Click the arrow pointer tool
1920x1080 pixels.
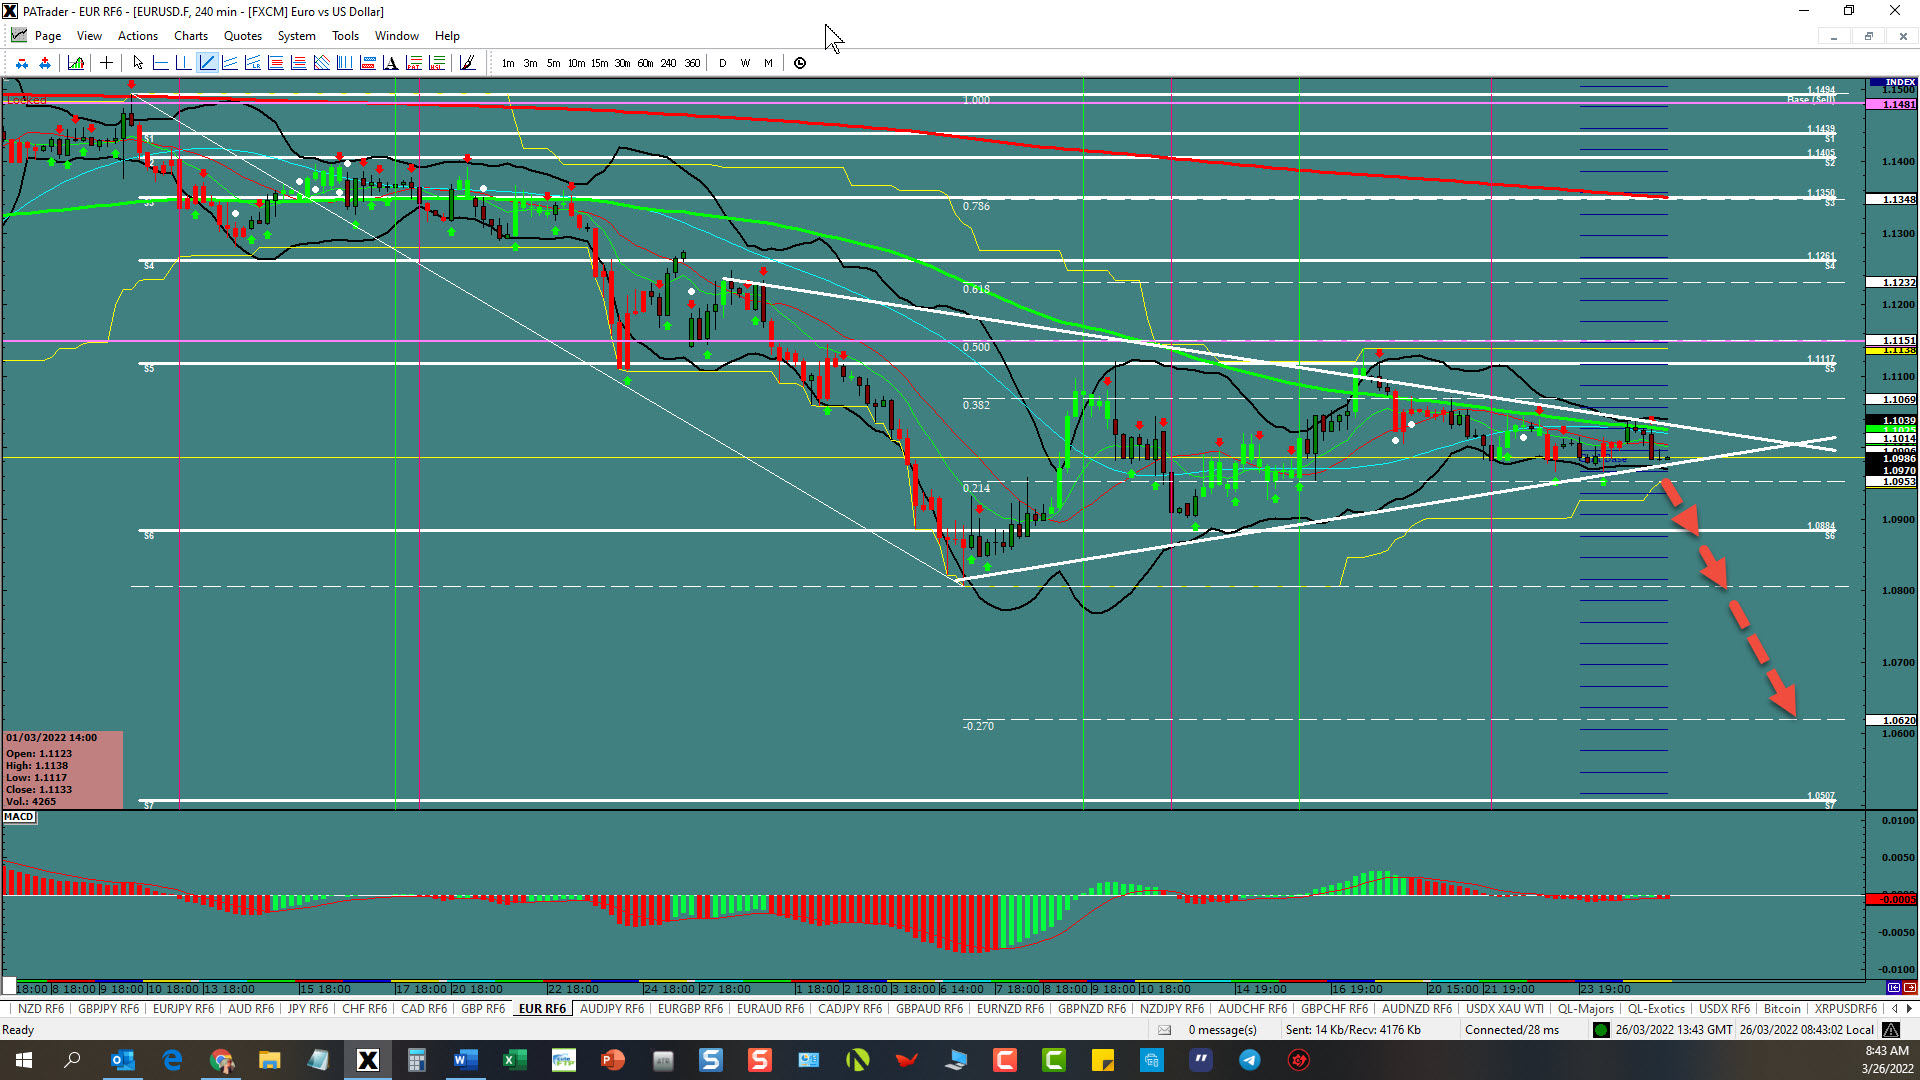[x=138, y=63]
